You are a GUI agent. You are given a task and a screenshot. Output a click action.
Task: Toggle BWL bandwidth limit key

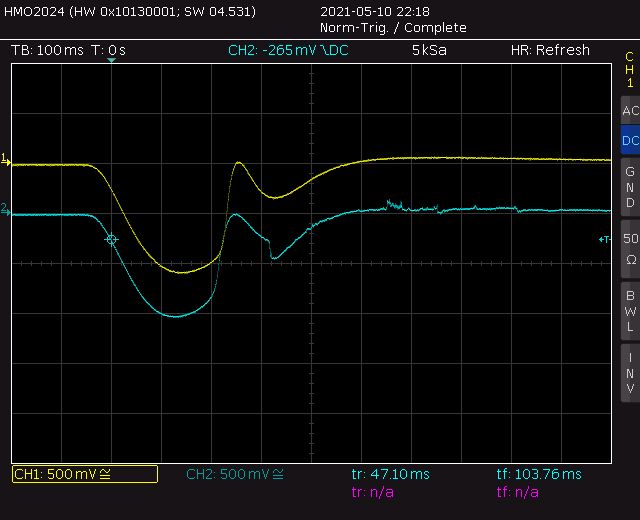click(x=630, y=311)
